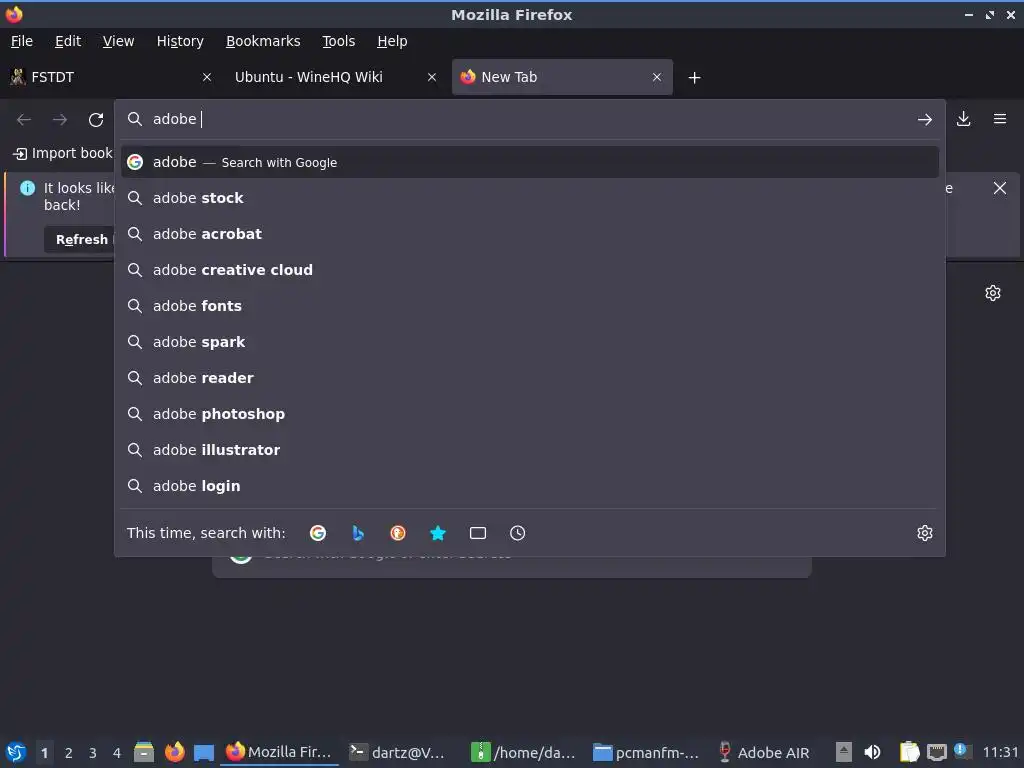The image size is (1024, 768).
Task: Open the Downloads toolbar icon
Action: [x=963, y=119]
